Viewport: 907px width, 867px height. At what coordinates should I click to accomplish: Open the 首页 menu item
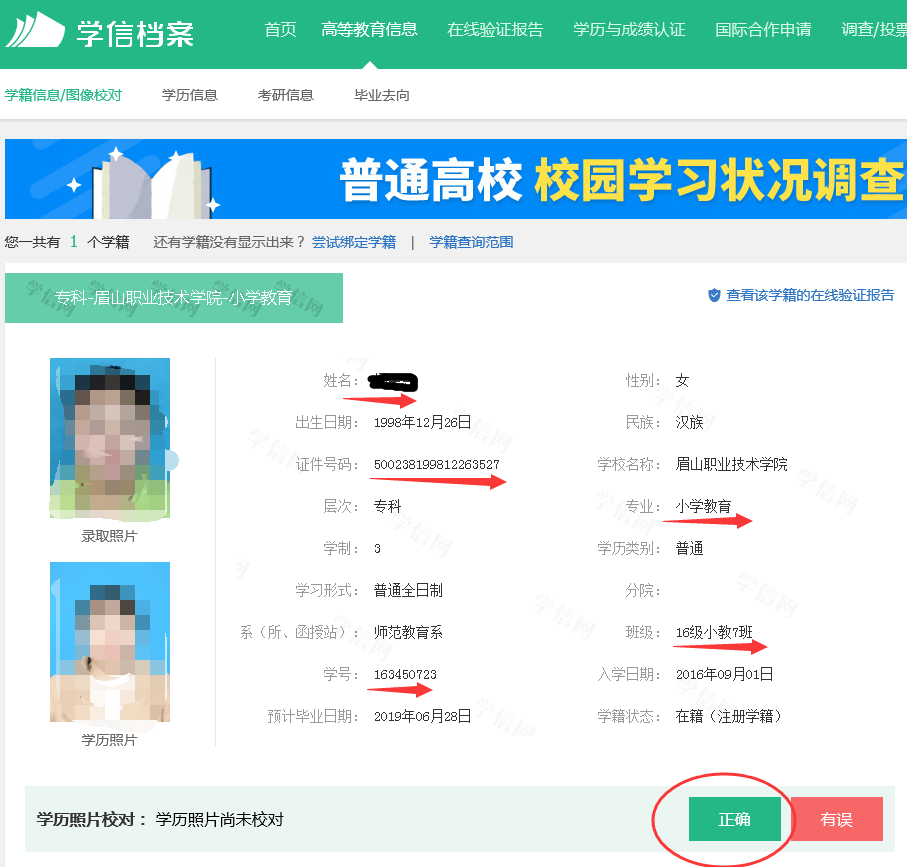coord(280,30)
